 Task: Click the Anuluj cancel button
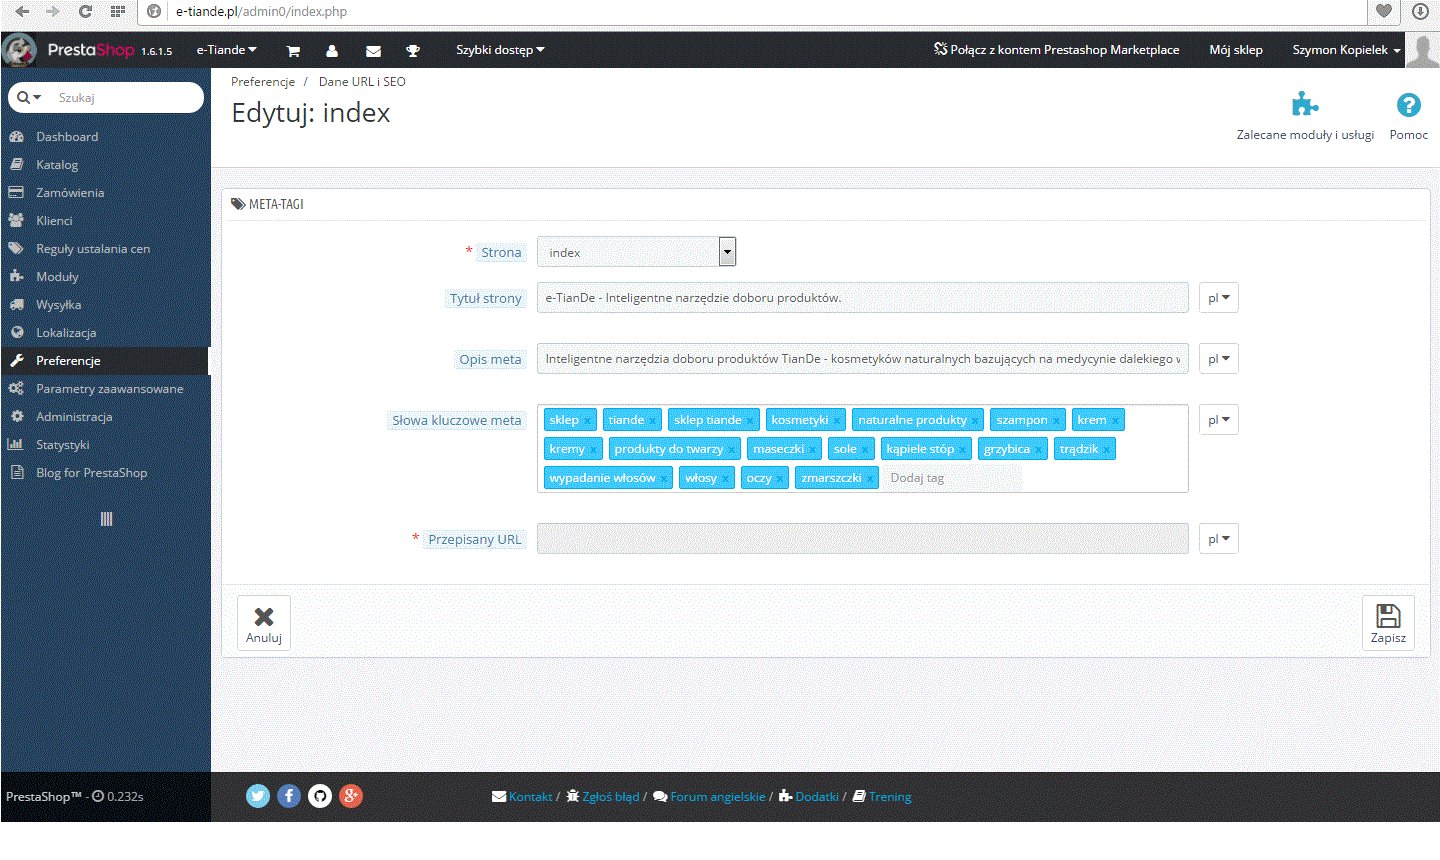click(x=264, y=623)
